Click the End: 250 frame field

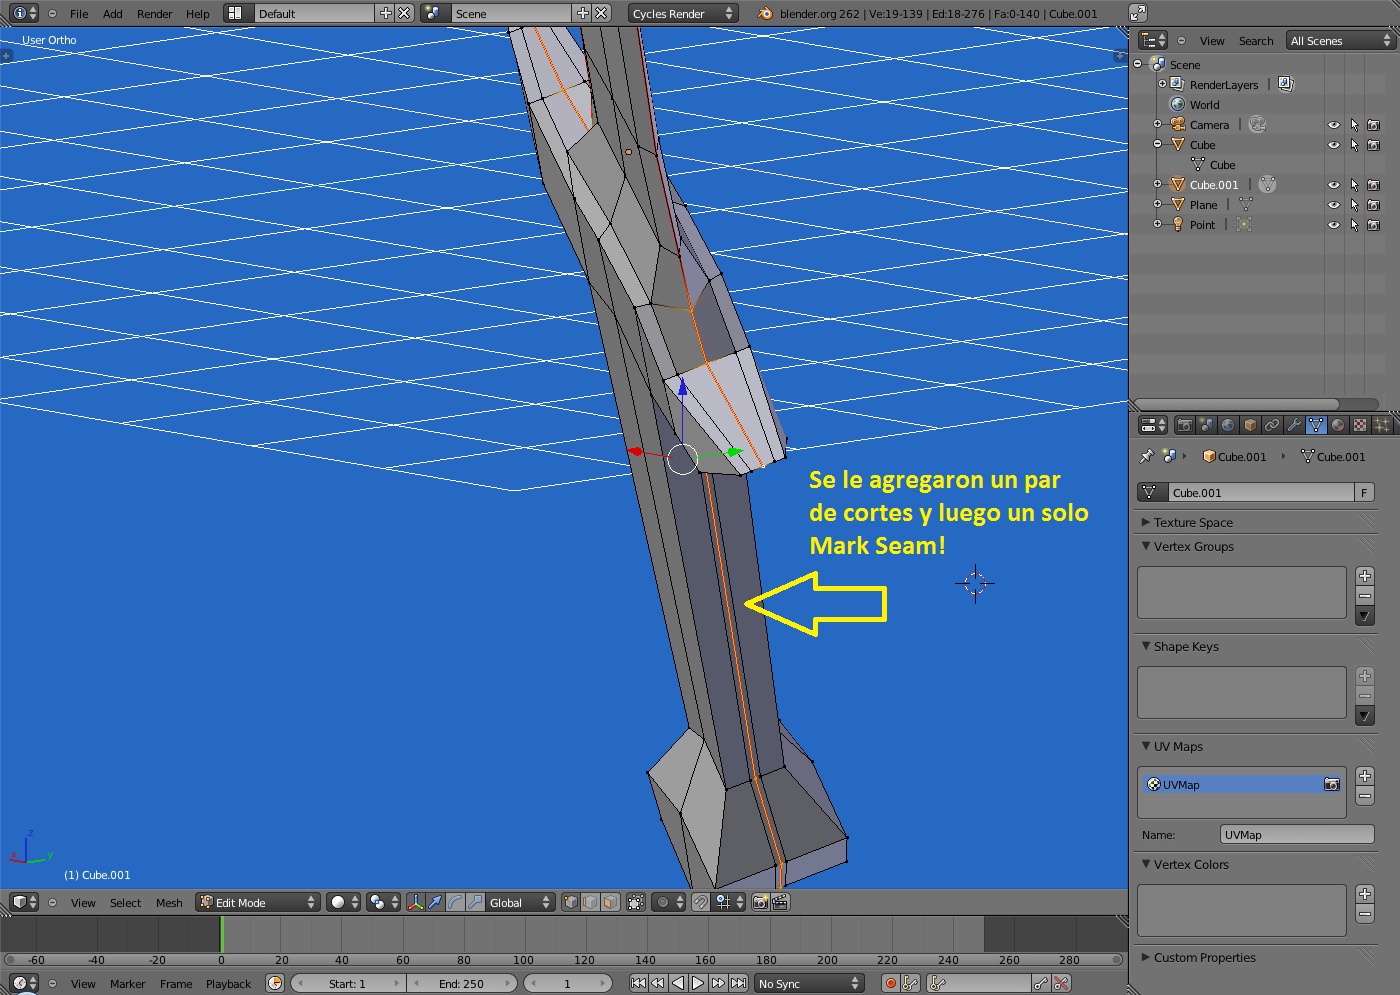tap(461, 983)
